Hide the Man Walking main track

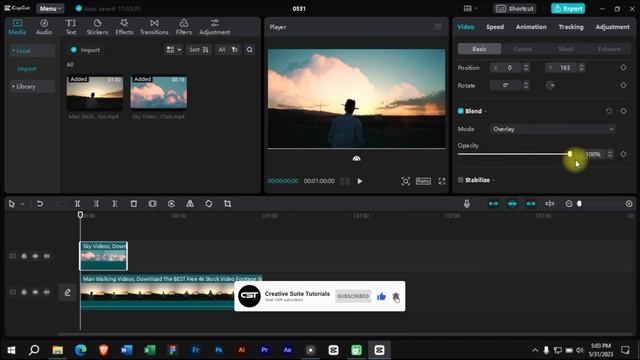[35, 292]
